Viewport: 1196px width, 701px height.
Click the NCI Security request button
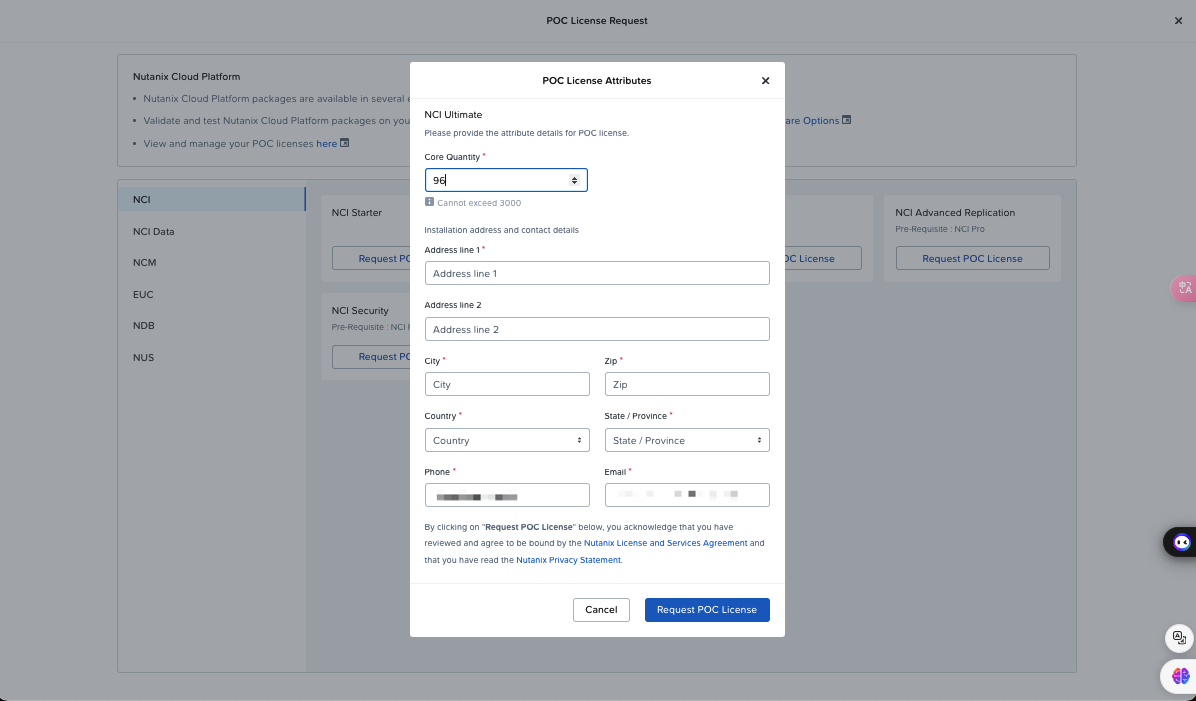[x=371, y=356]
